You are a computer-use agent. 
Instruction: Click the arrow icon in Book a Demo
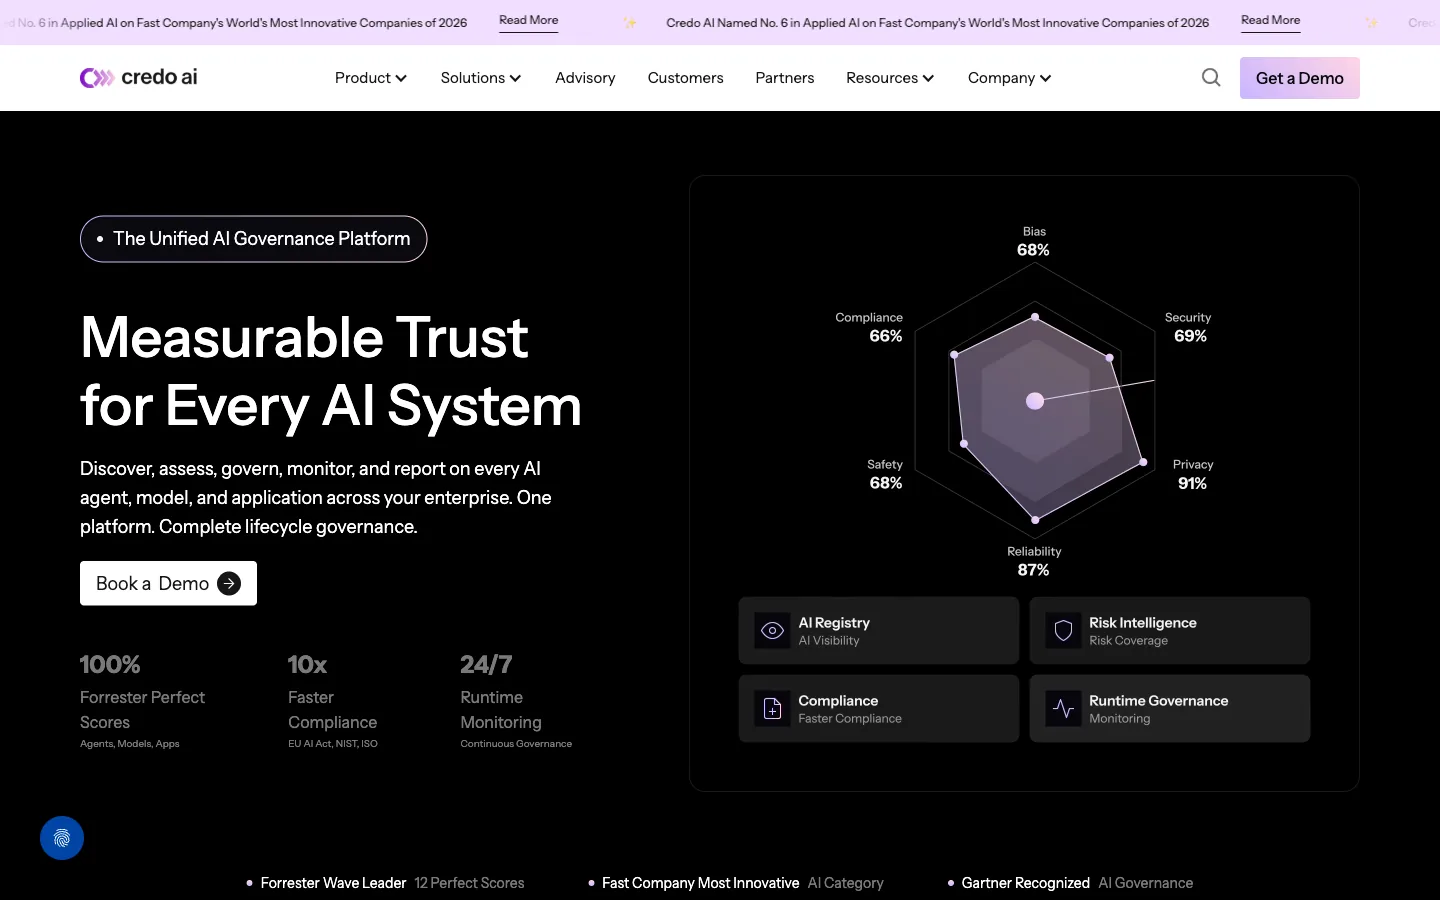click(x=229, y=583)
